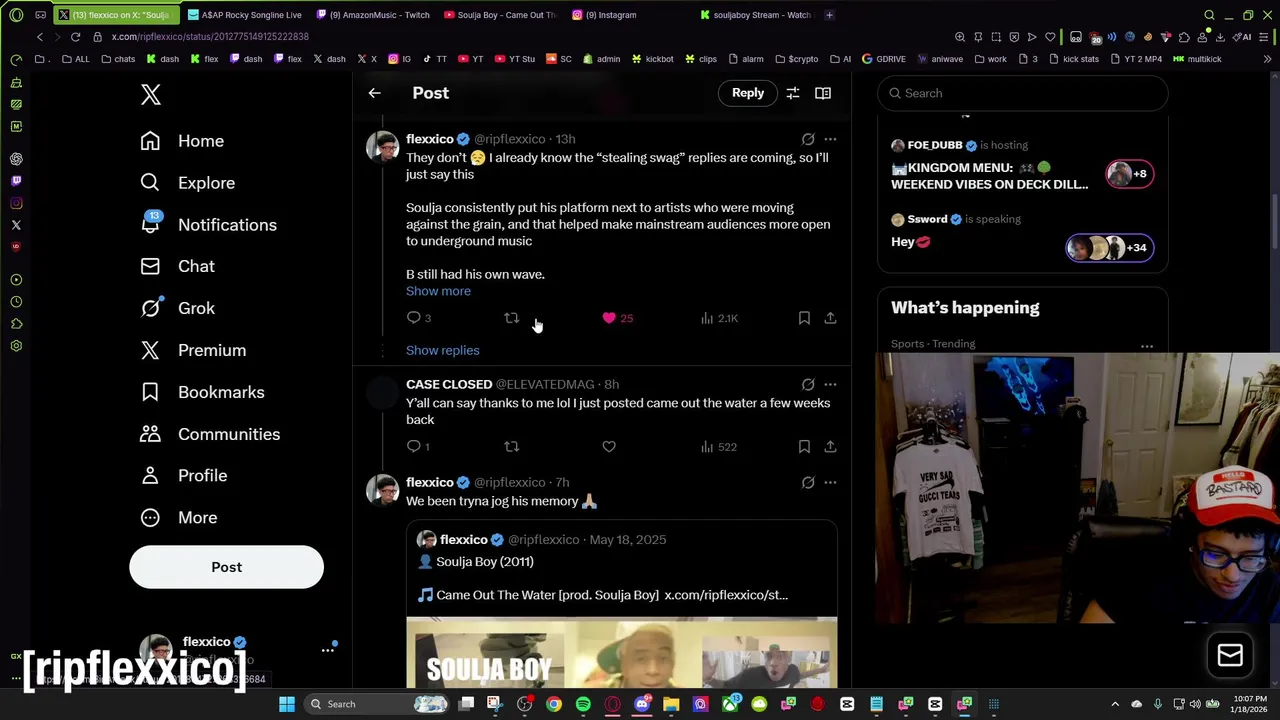This screenshot has height=720, width=1280.
Task: Open Premium in X sidebar
Action: tap(193, 350)
